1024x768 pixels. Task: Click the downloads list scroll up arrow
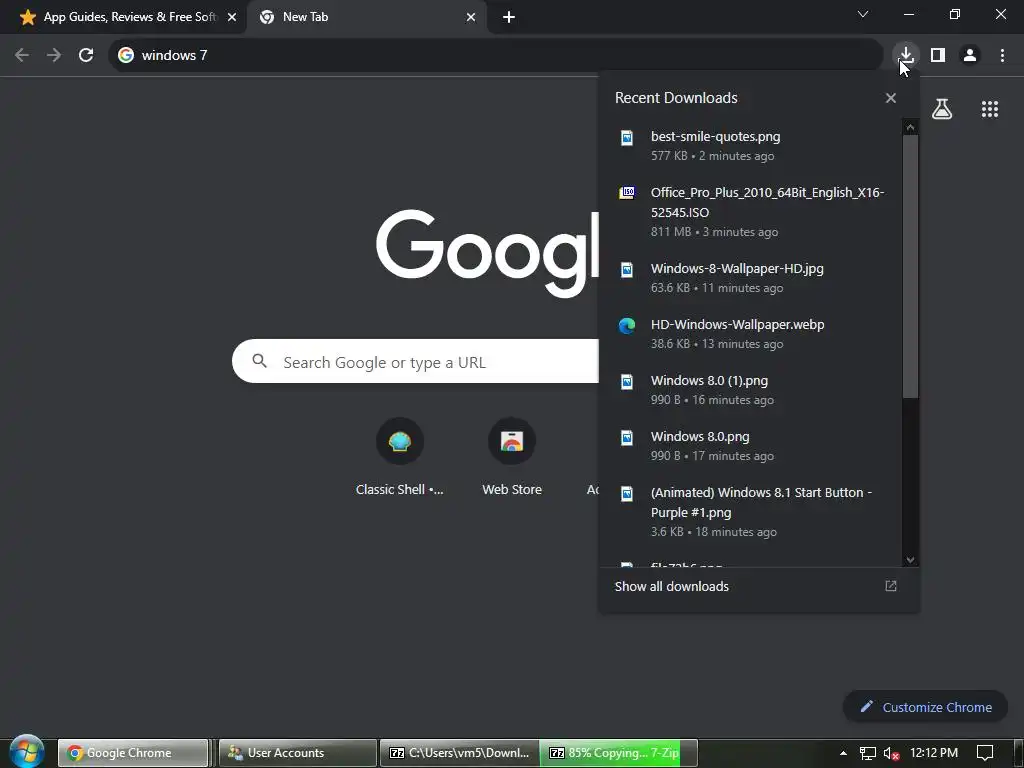(910, 127)
